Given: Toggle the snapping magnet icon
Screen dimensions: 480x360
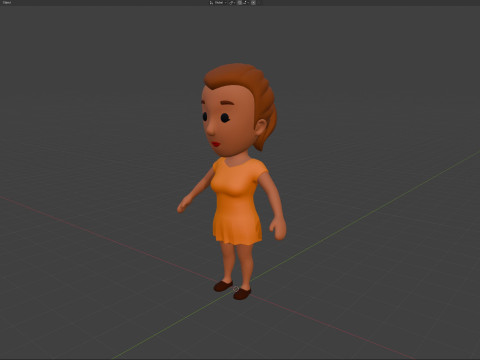Looking at the screenshot, I should tap(239, 2).
